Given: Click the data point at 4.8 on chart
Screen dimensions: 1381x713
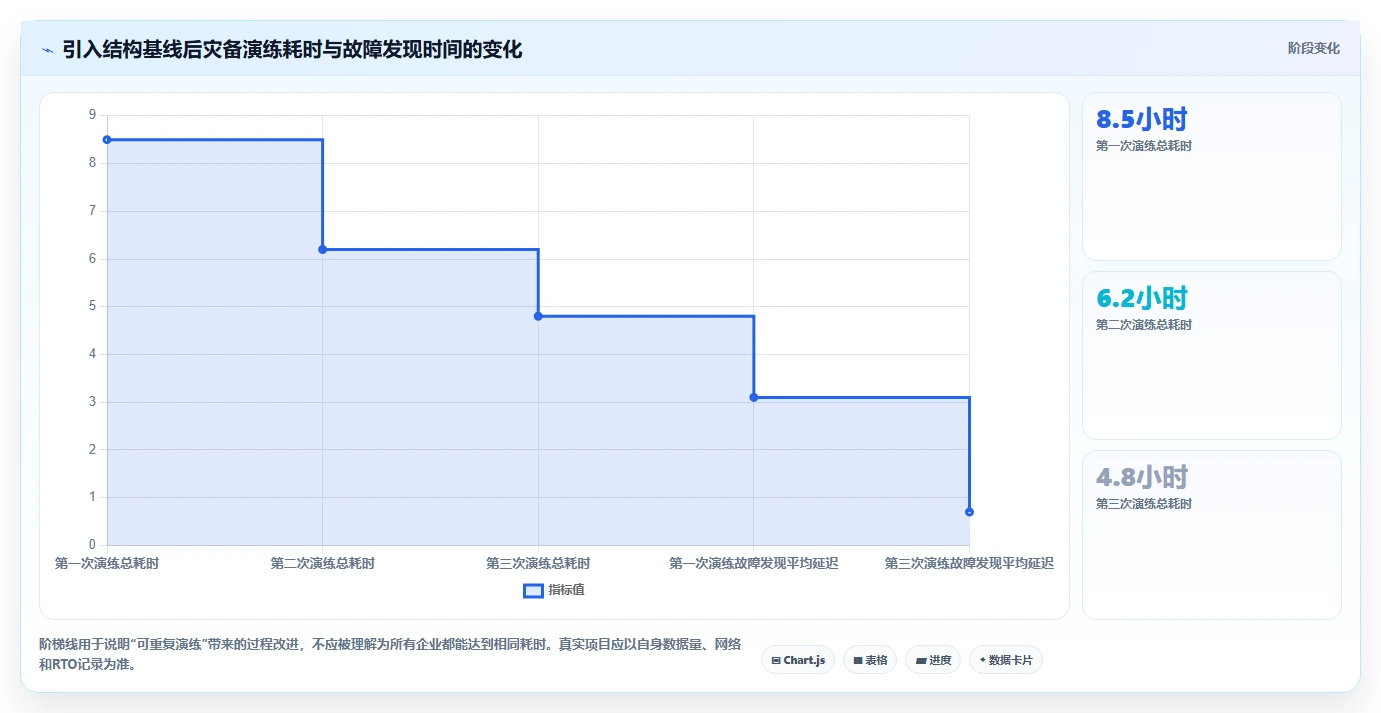Looking at the screenshot, I should (538, 316).
